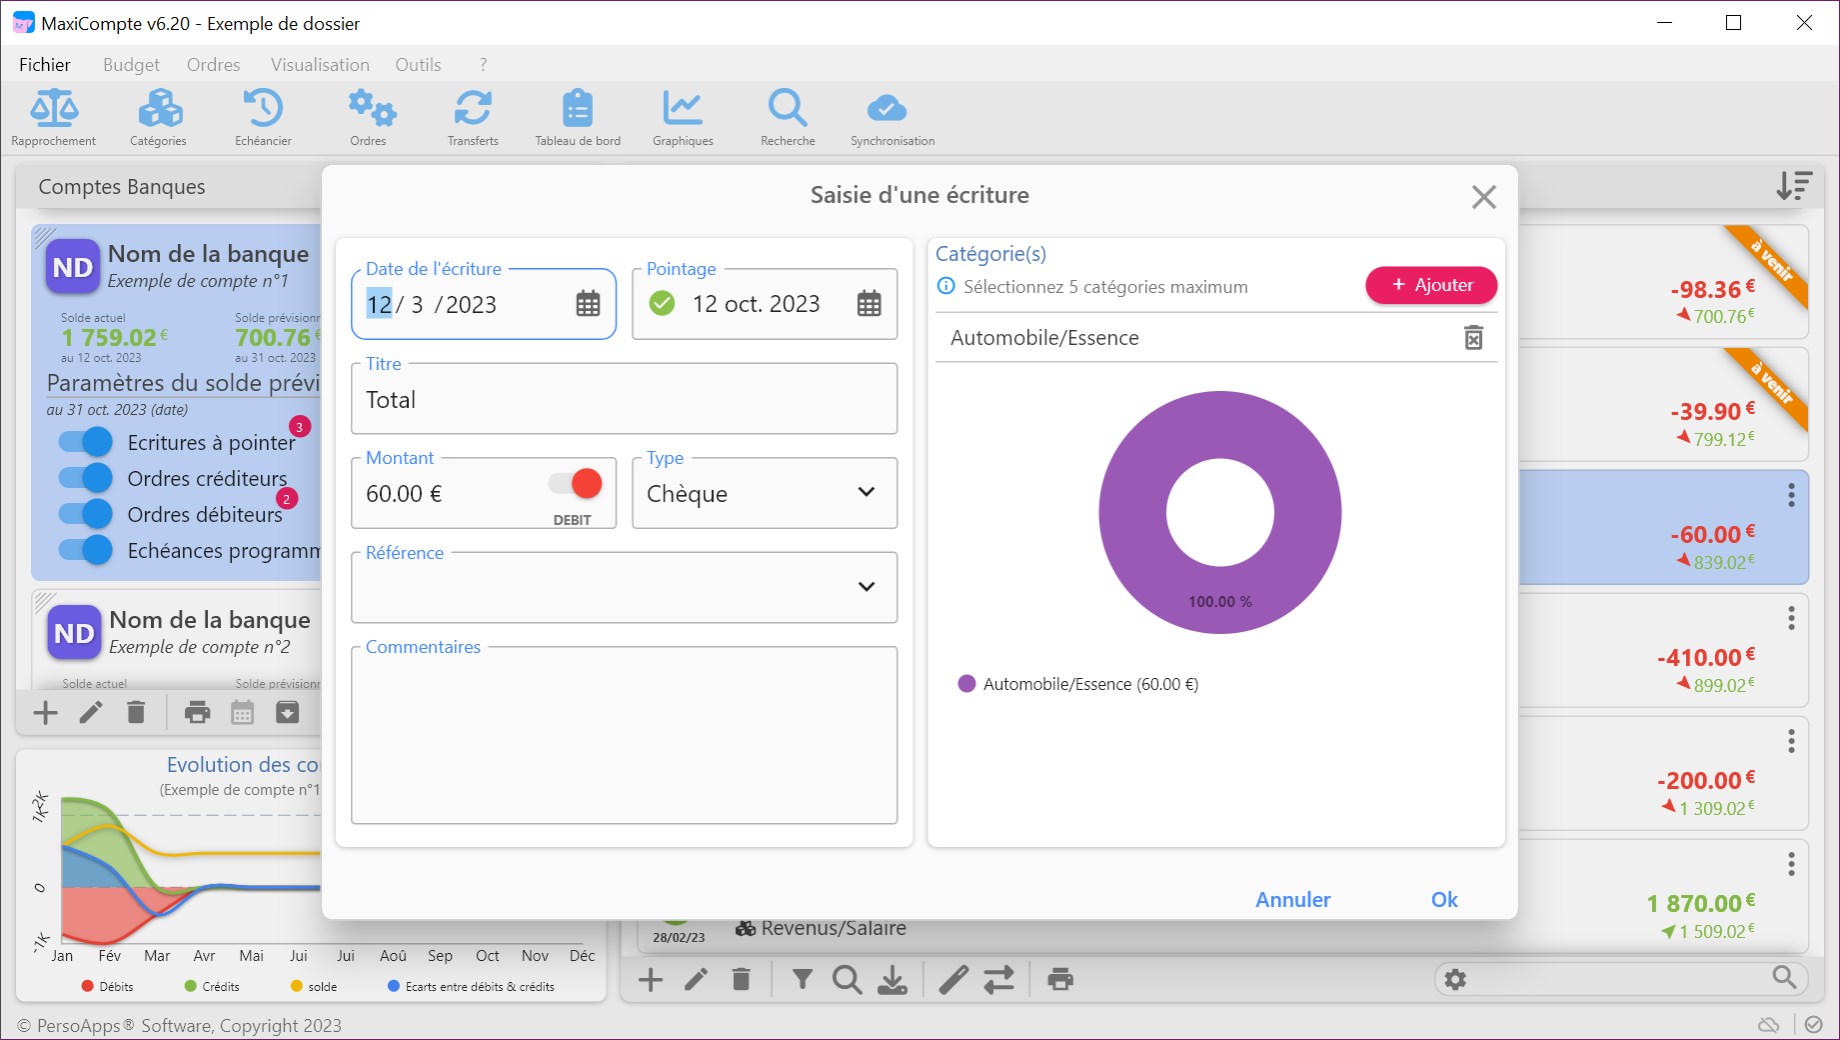Open options menu for the -200.00 € entry
This screenshot has width=1840, height=1040.
pyautogui.click(x=1791, y=741)
